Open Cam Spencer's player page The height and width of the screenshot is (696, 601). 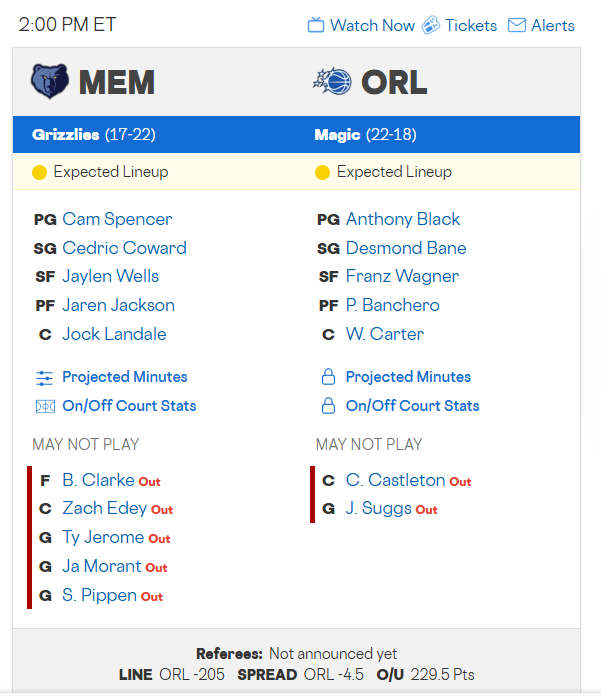coord(117,219)
